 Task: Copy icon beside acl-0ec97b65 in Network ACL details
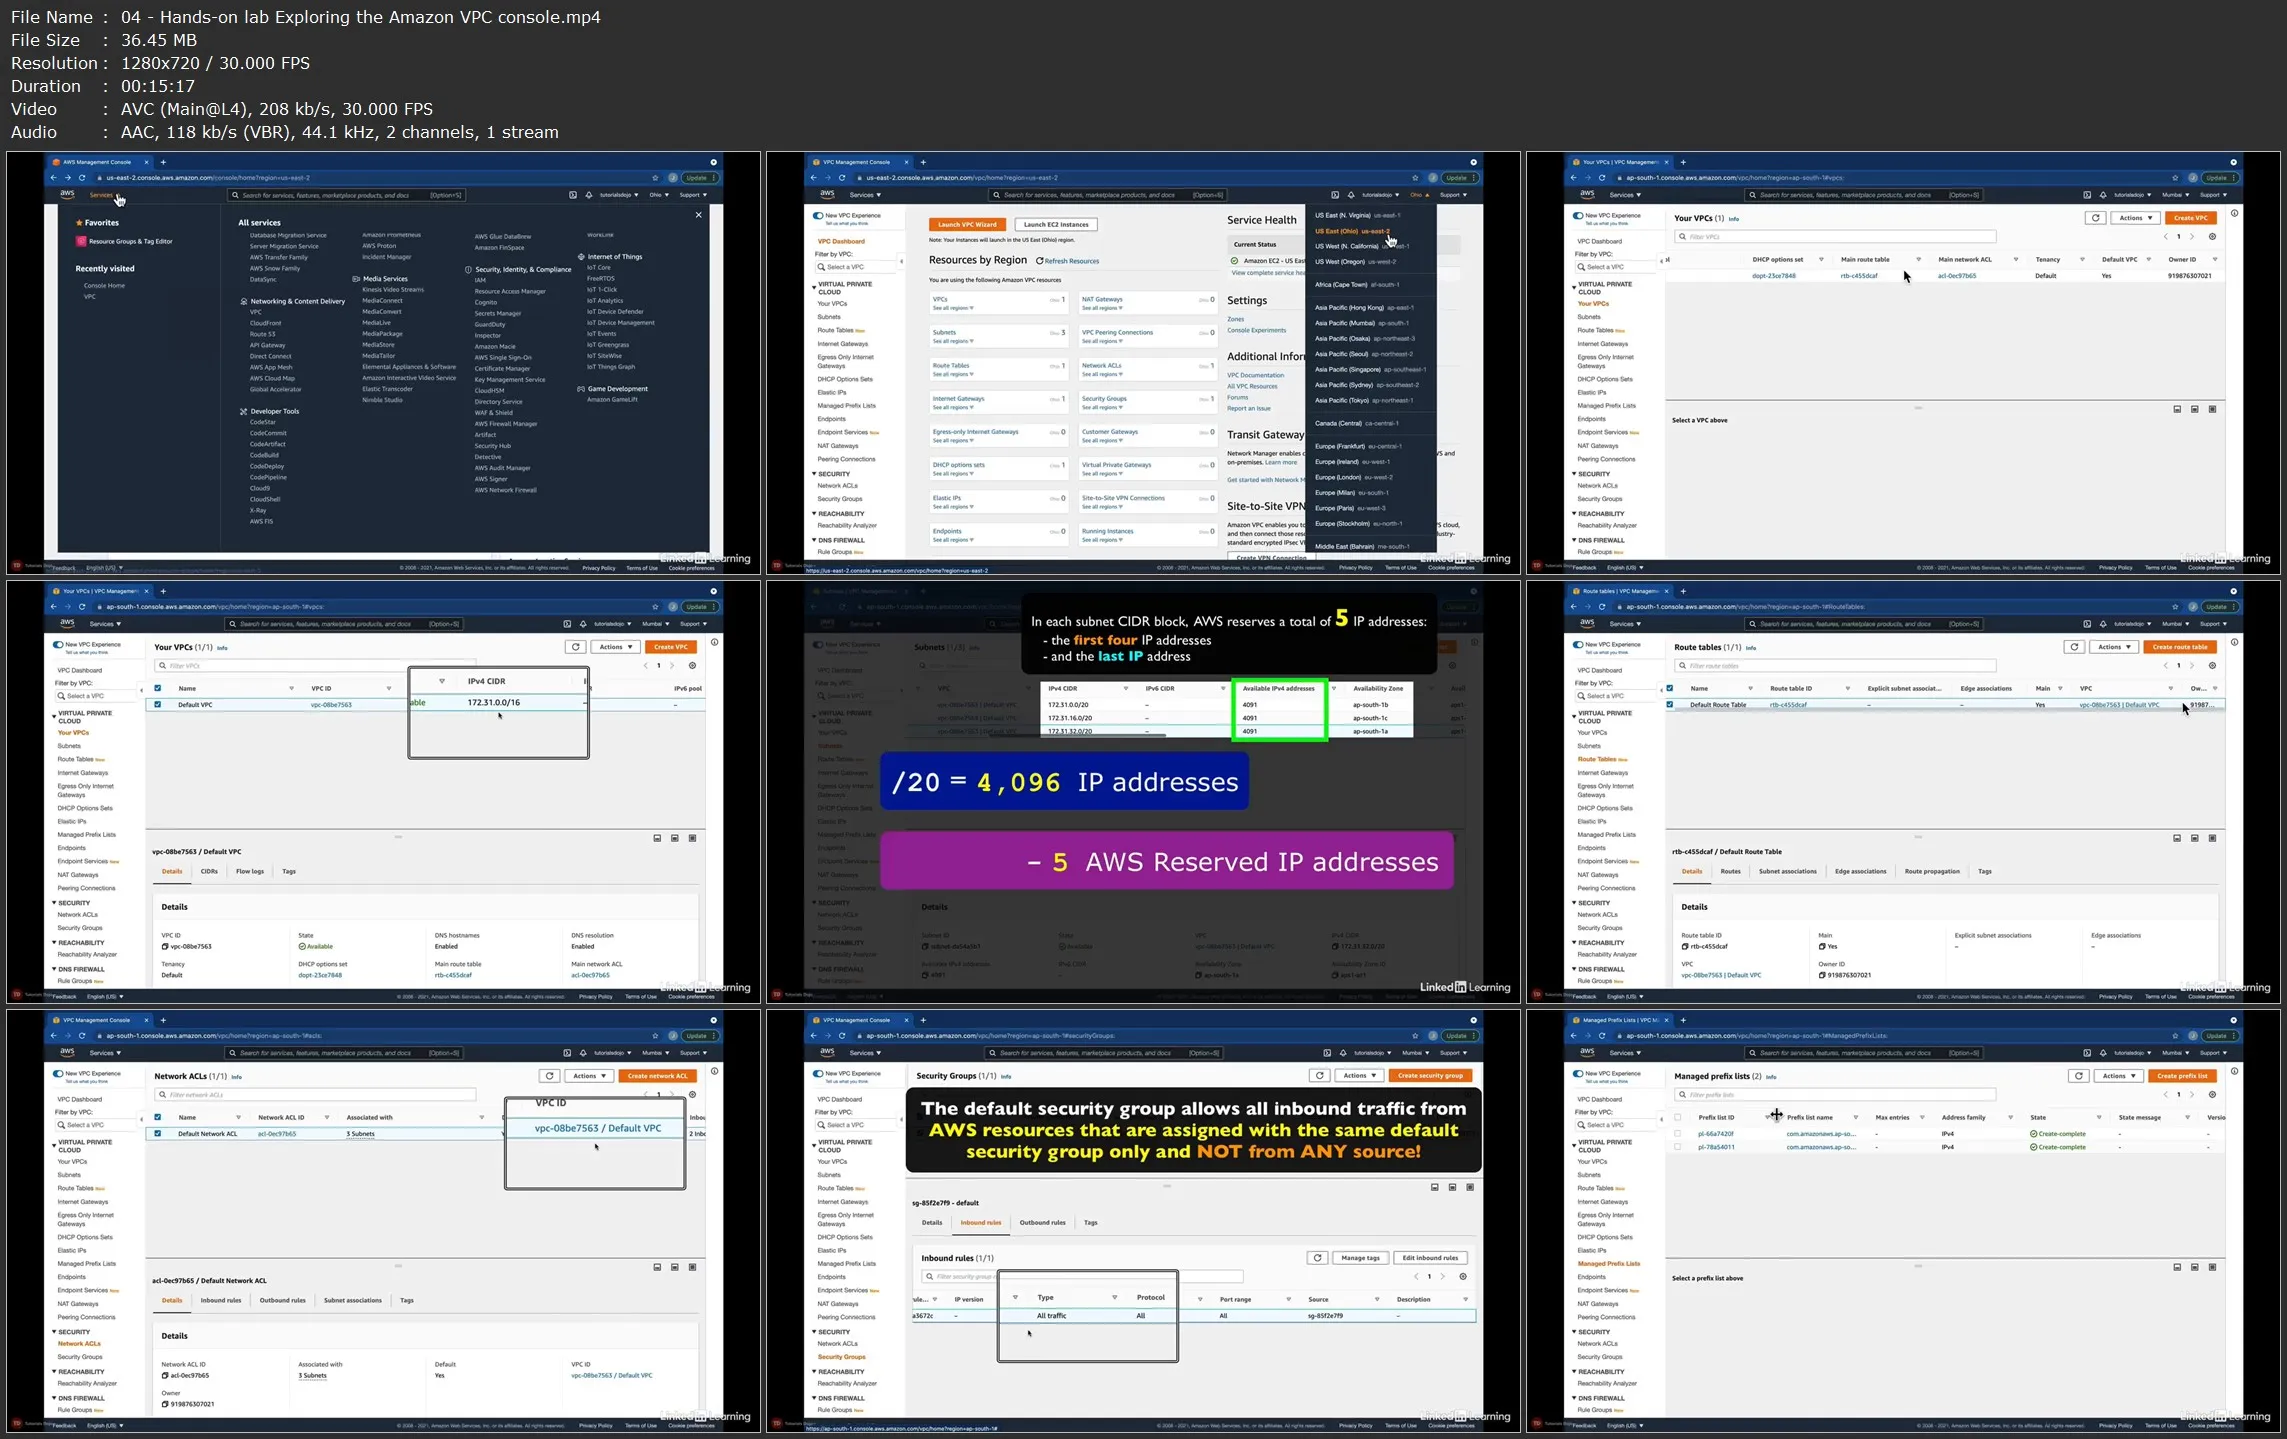[x=165, y=1376]
